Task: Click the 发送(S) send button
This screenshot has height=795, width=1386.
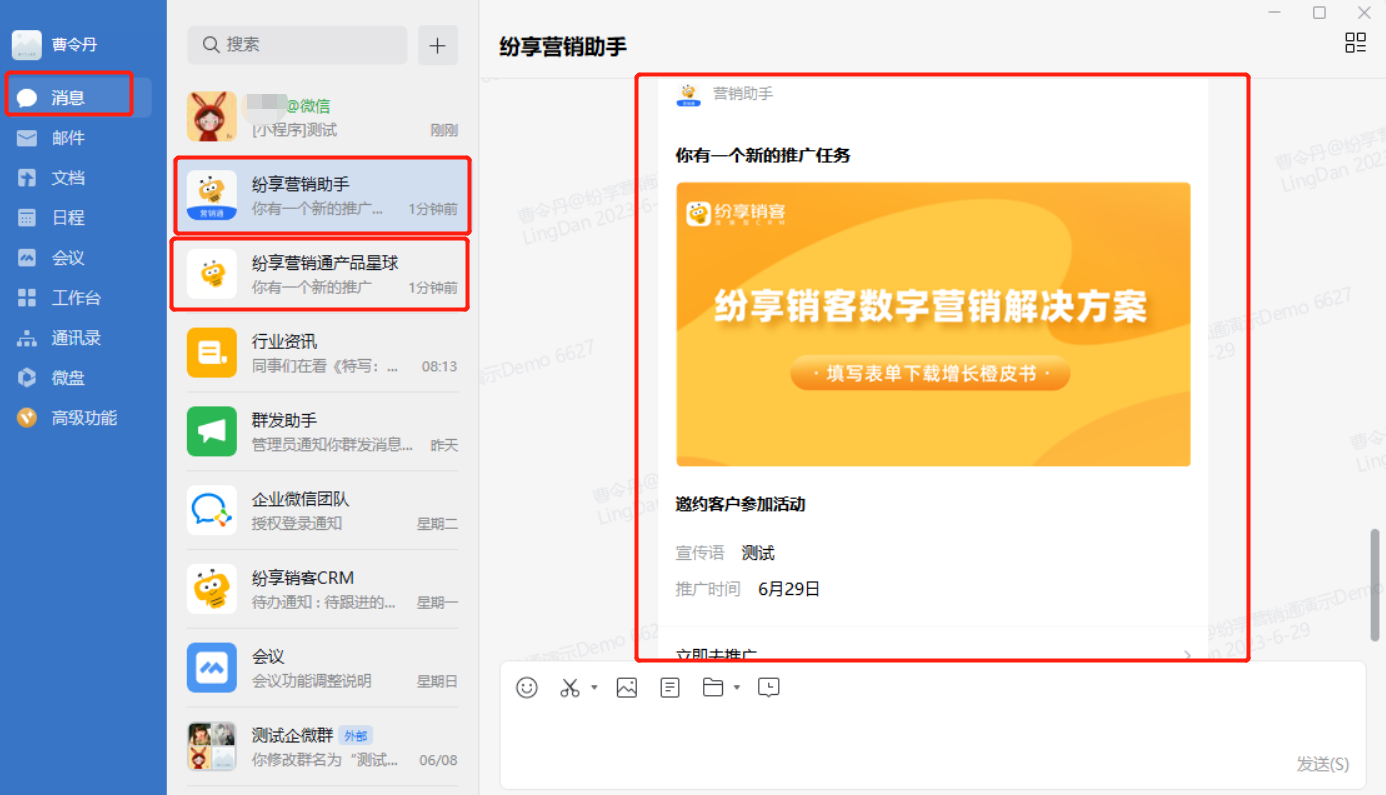Action: click(x=1323, y=764)
